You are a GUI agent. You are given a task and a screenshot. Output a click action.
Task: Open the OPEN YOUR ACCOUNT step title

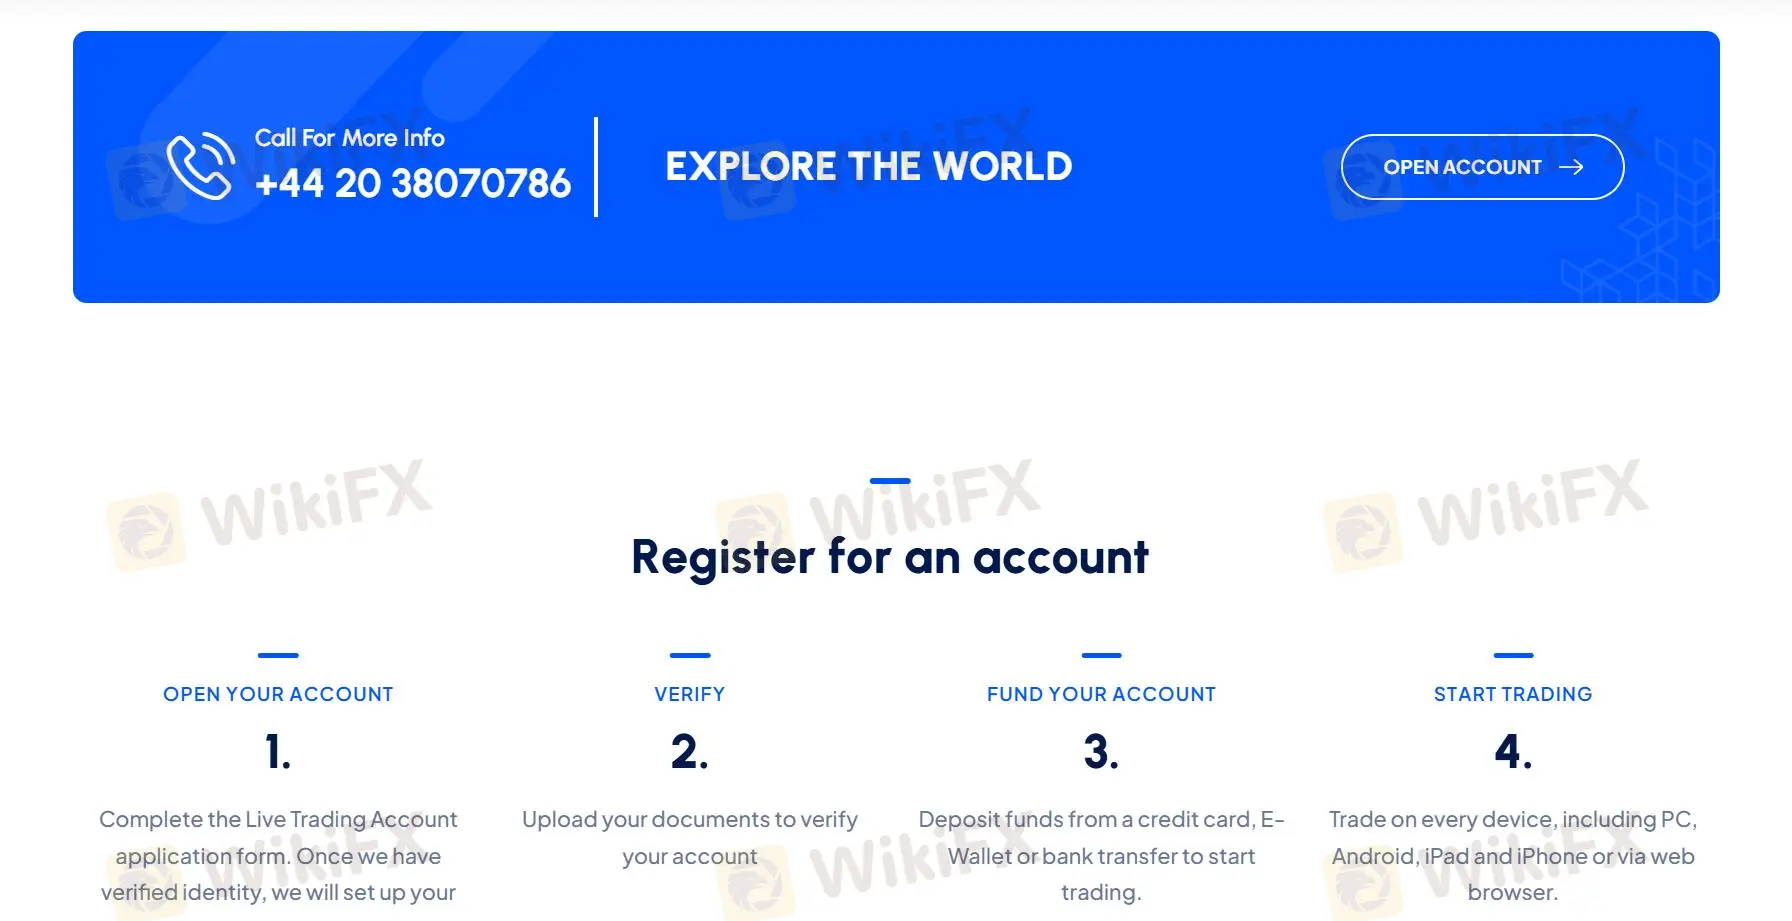(278, 694)
